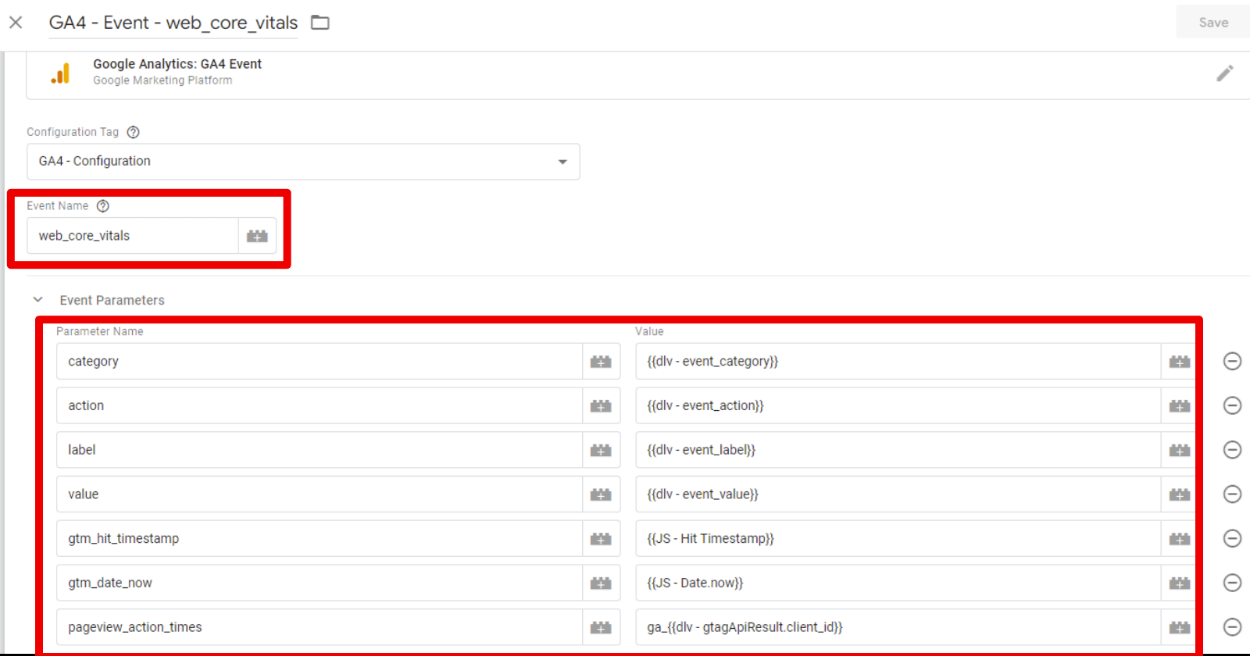Insert variable for the category parameter name
This screenshot has width=1250, height=656.
point(601,361)
